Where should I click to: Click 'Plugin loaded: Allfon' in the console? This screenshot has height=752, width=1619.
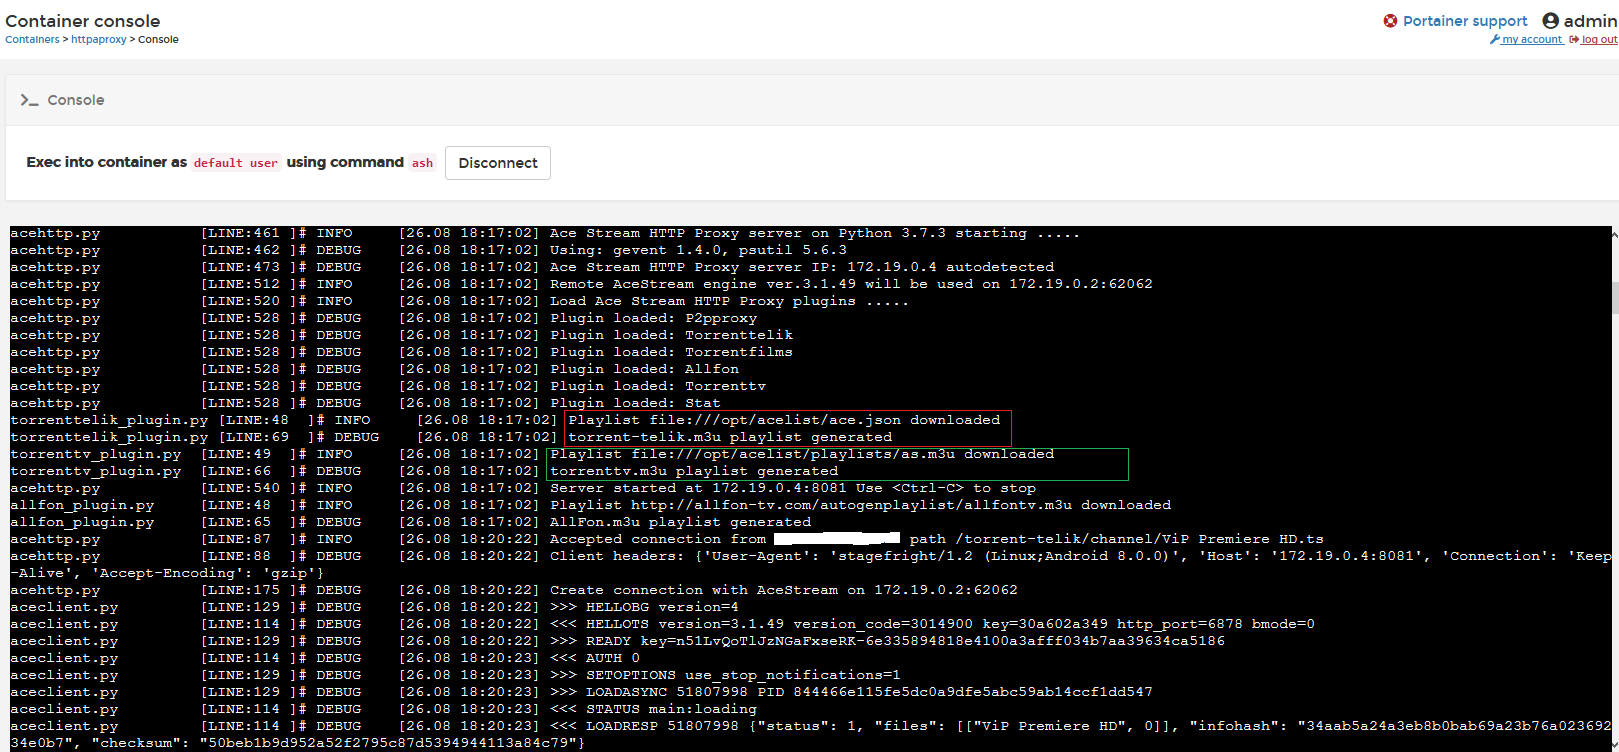point(644,369)
